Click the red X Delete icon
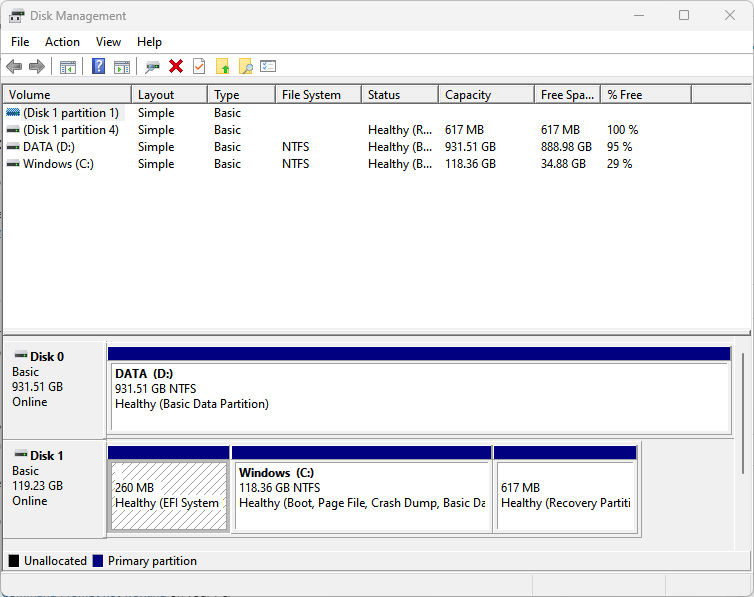Screen dimensions: 754x597 [x=176, y=67]
